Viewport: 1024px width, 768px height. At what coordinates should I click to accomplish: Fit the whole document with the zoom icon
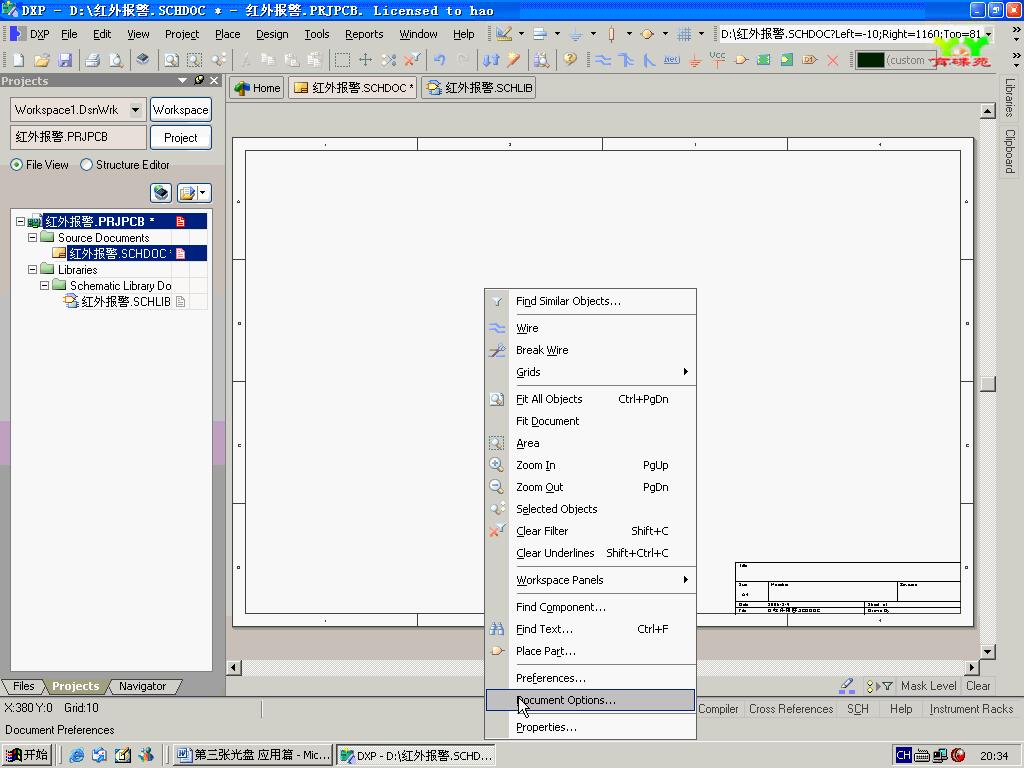pos(171,60)
